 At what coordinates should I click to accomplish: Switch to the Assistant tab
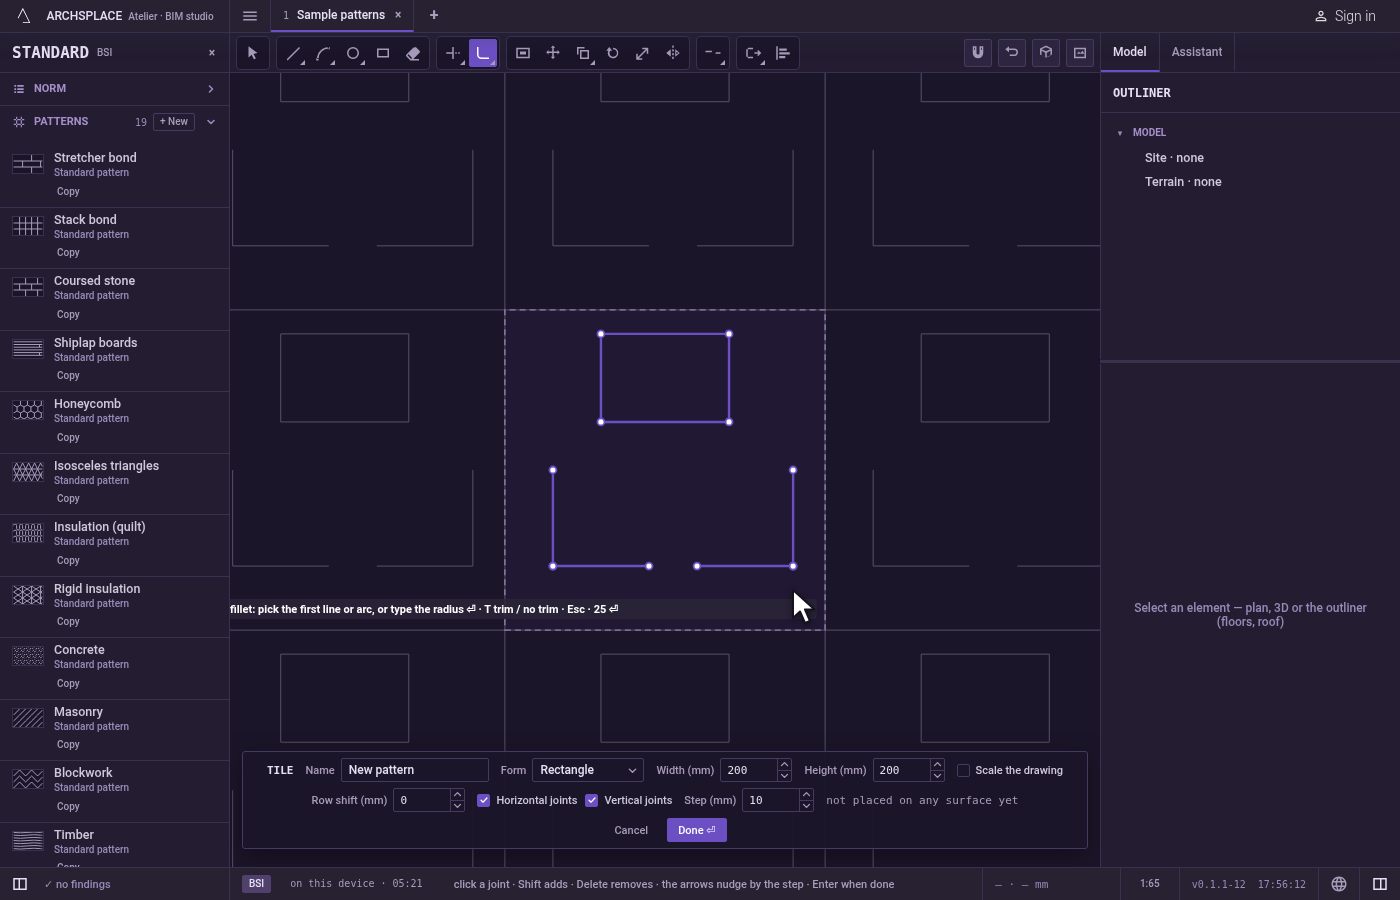[1197, 52]
